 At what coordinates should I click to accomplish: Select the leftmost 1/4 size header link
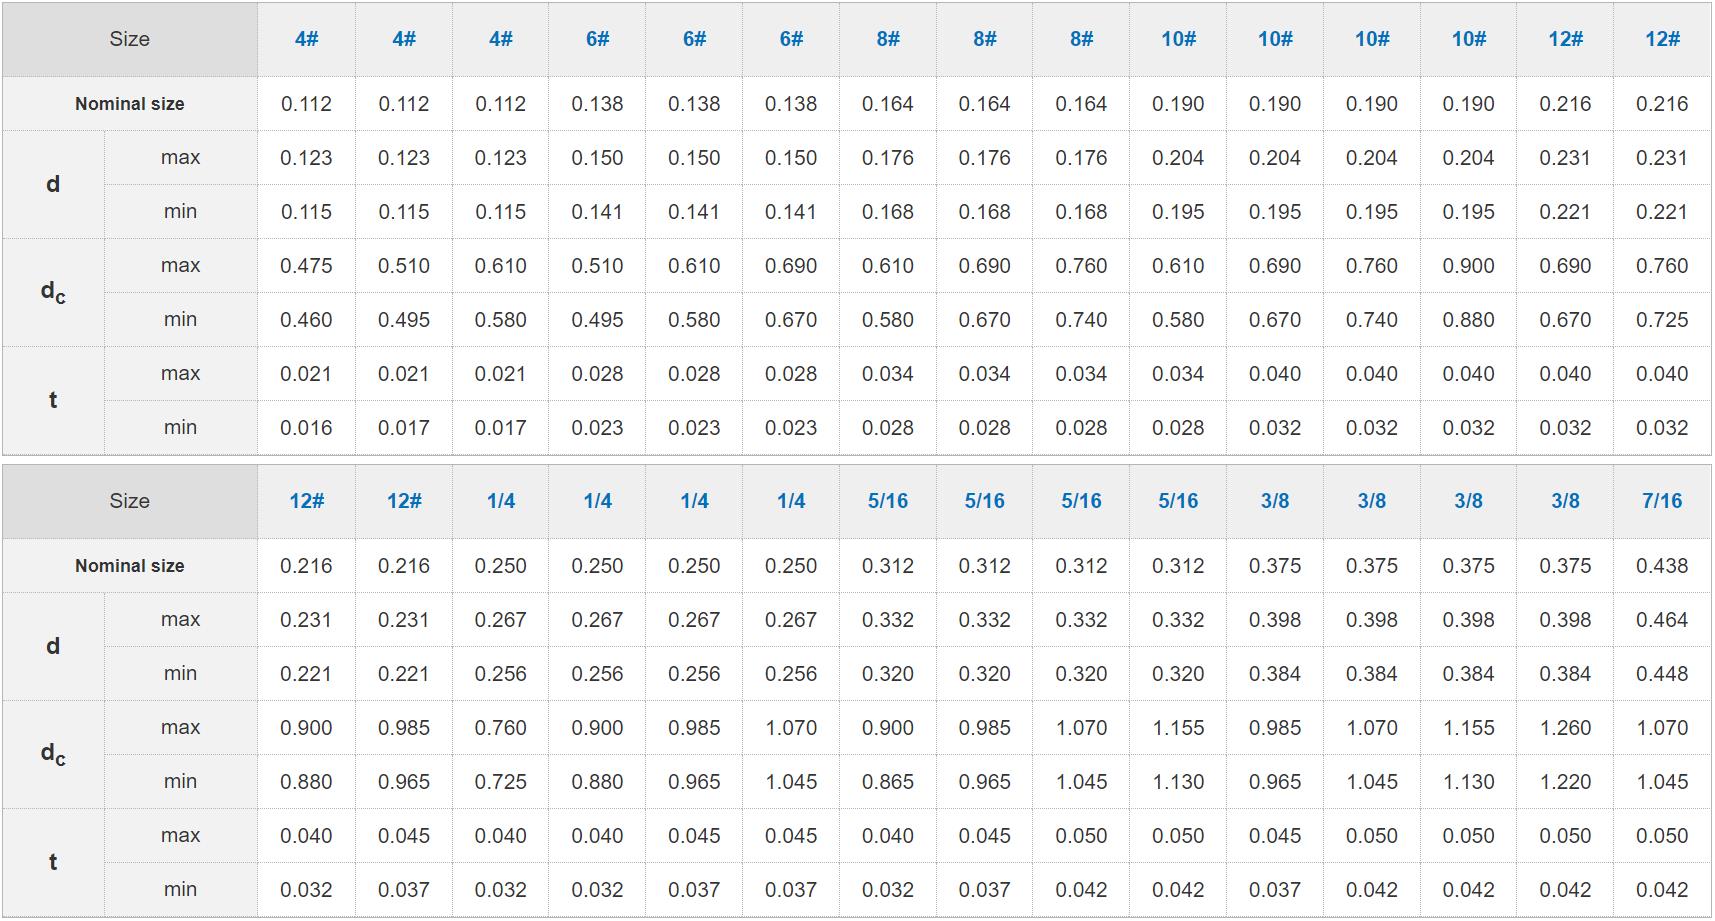[x=500, y=501]
